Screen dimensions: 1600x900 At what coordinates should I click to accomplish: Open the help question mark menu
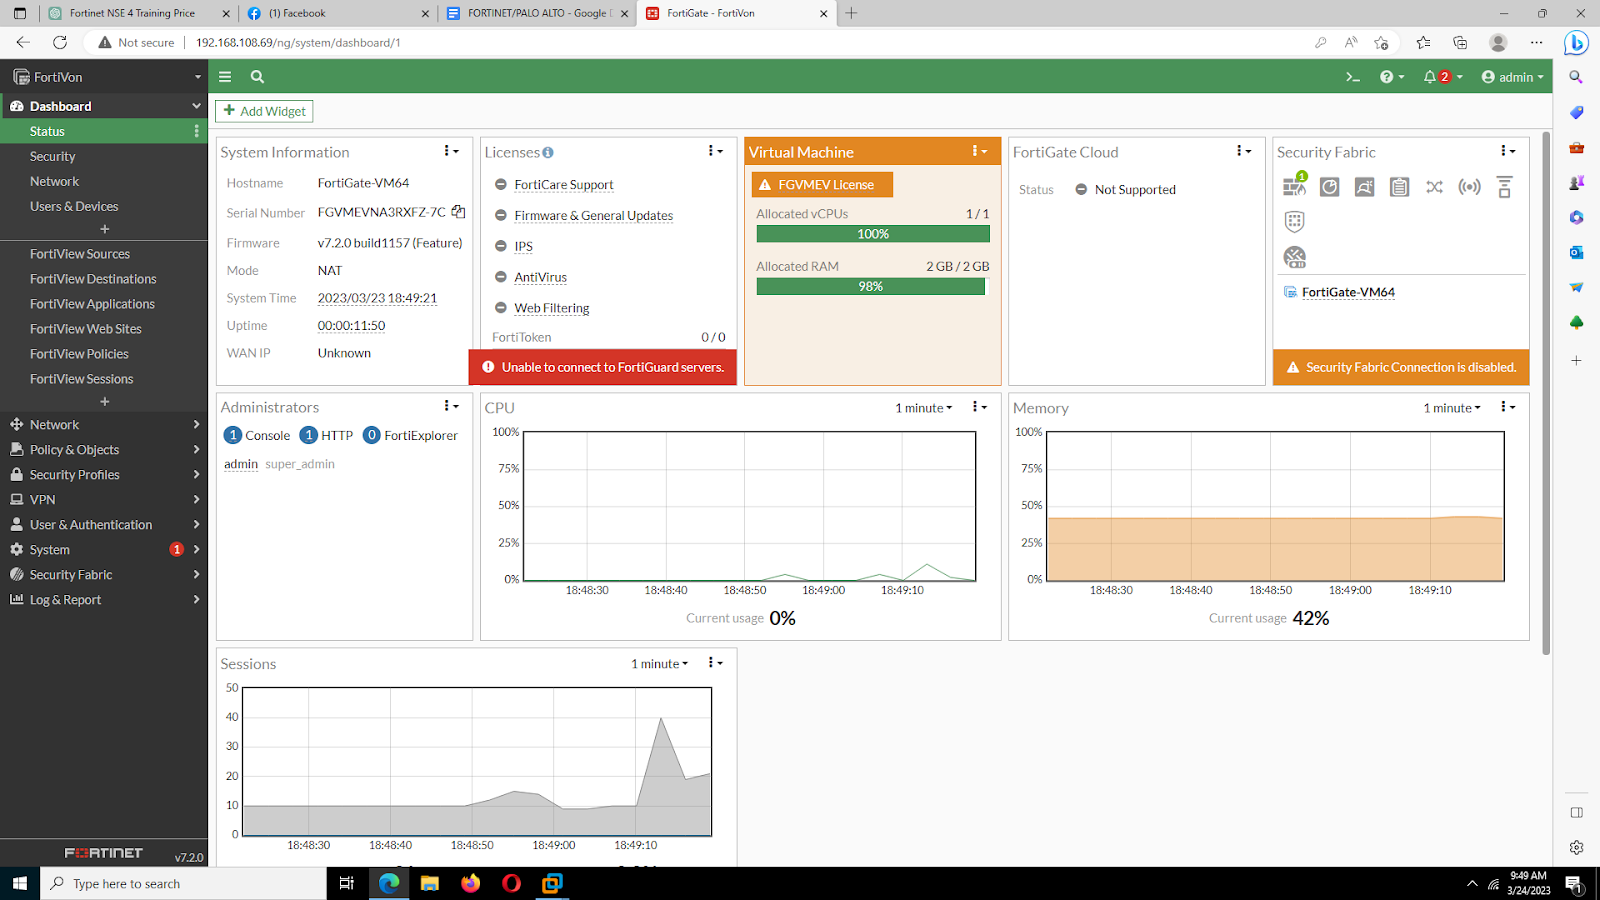coord(1392,77)
